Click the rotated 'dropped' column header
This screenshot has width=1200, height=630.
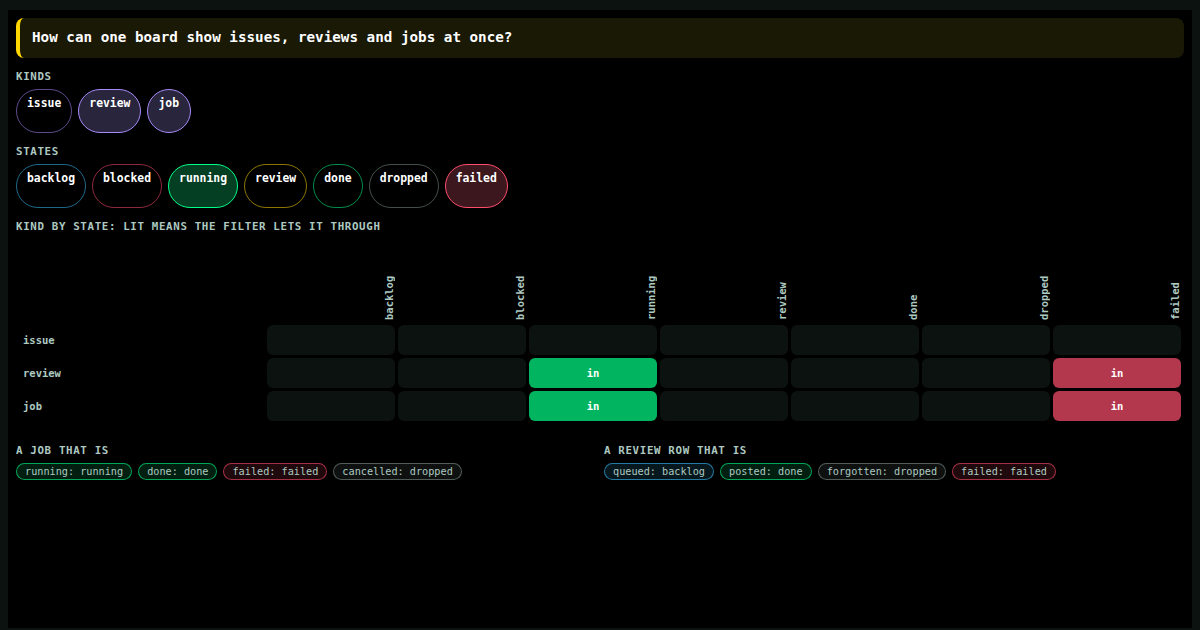pyautogui.click(x=1045, y=298)
